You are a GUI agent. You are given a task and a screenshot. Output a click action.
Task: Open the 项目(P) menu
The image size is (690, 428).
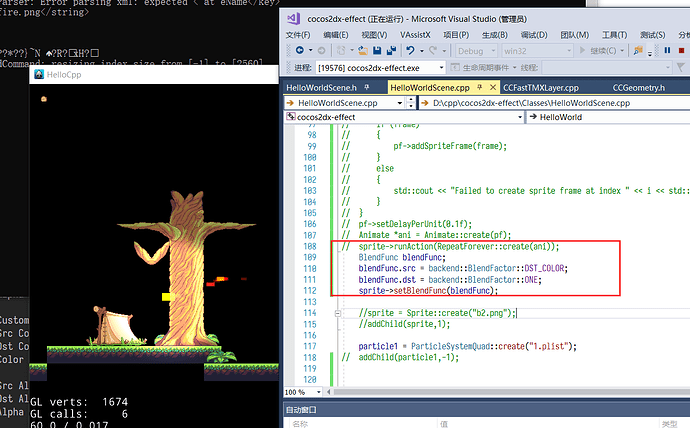[x=456, y=35]
